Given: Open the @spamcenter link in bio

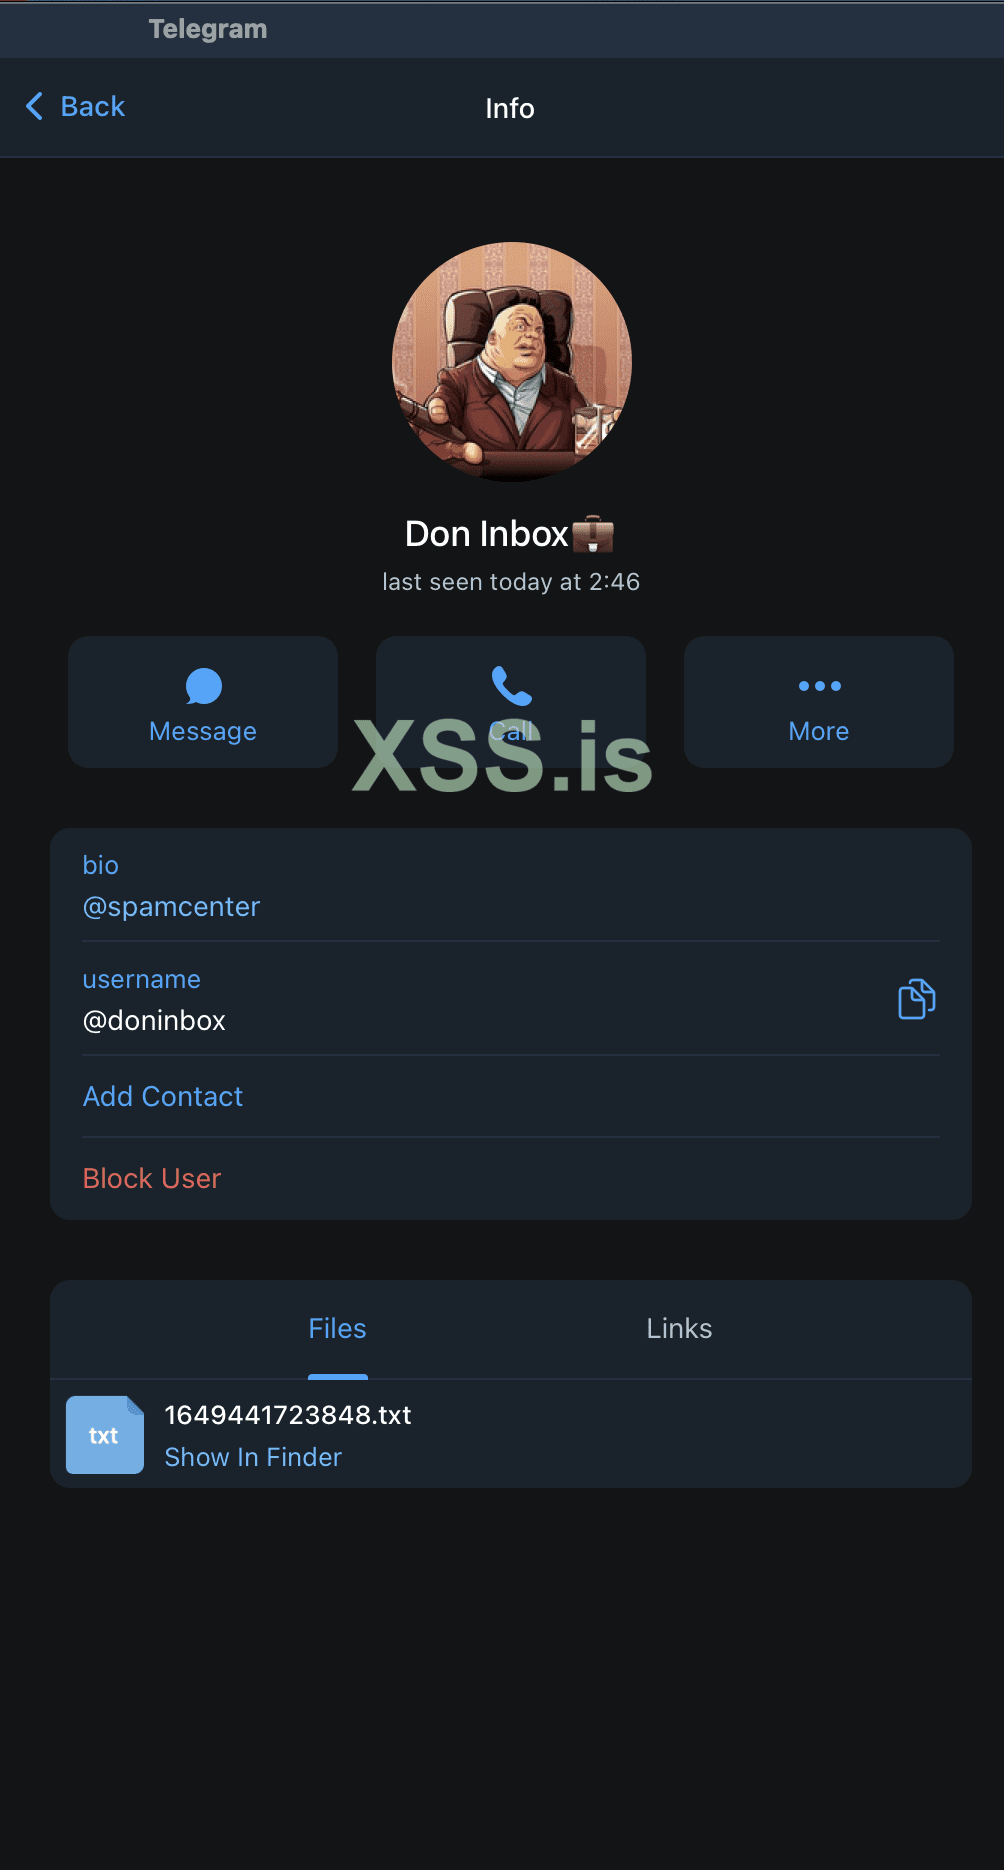Looking at the screenshot, I should pos(171,907).
